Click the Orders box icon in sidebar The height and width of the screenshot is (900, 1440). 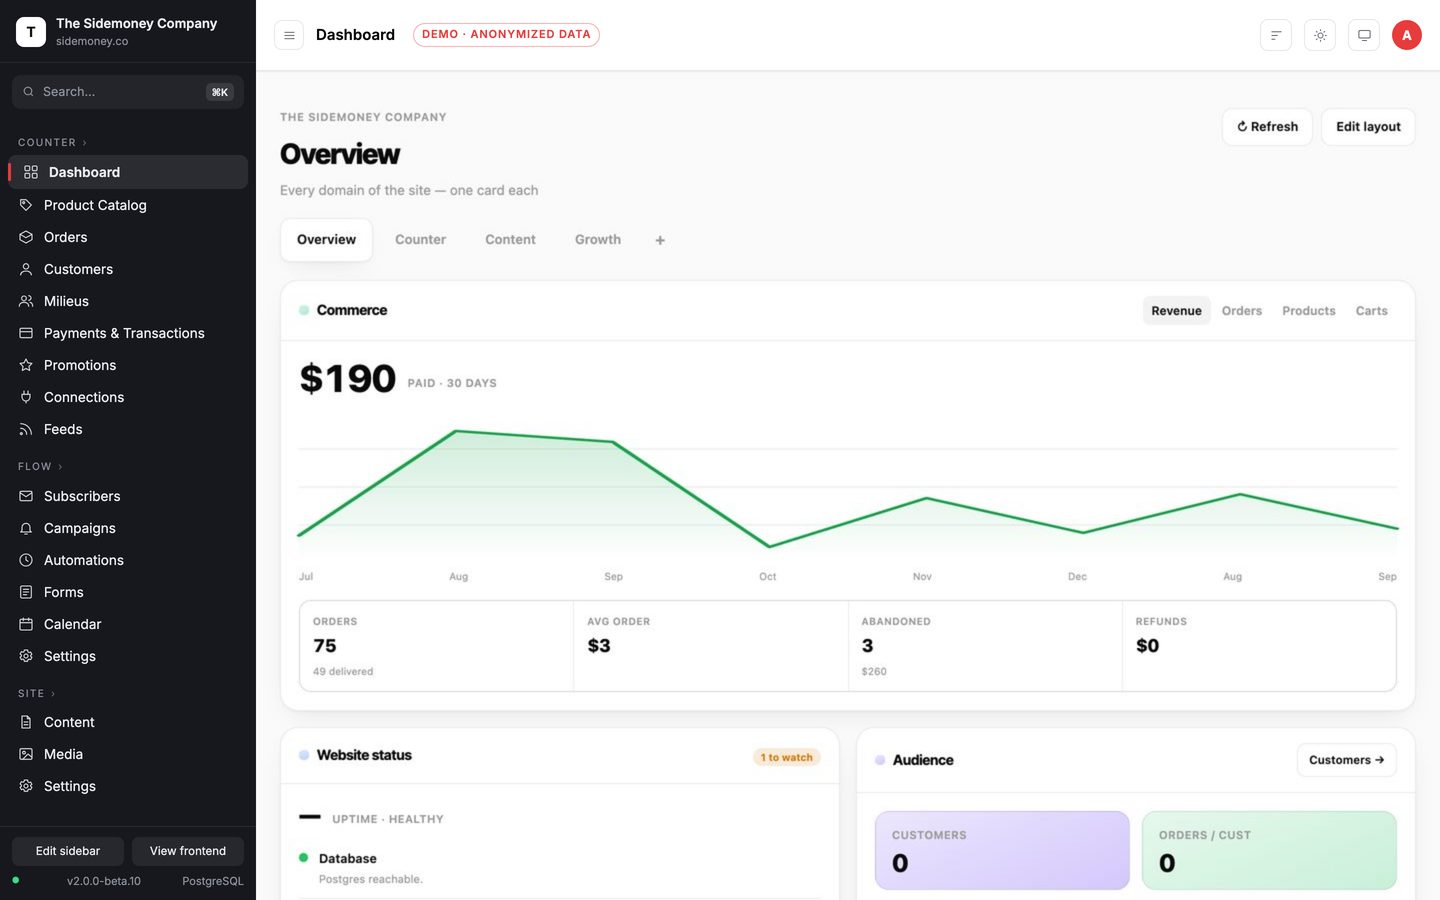click(26, 237)
